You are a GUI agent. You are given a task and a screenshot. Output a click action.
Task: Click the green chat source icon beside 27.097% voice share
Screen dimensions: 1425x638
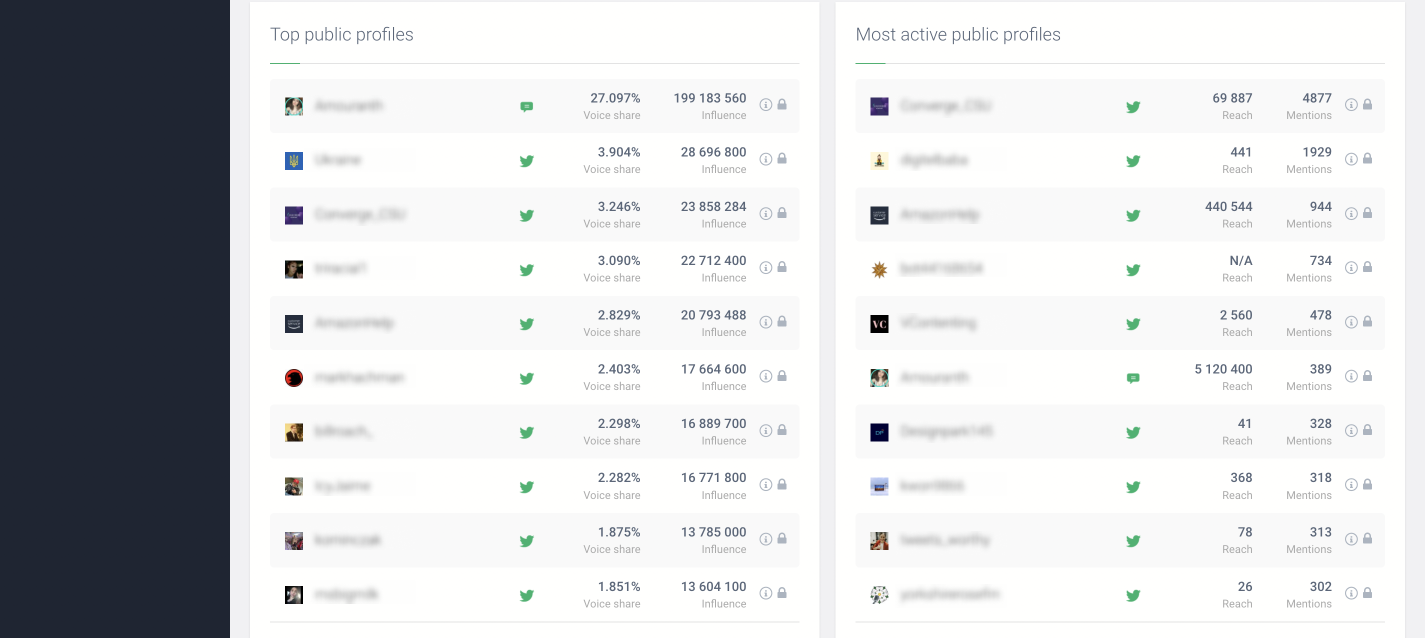coord(527,107)
